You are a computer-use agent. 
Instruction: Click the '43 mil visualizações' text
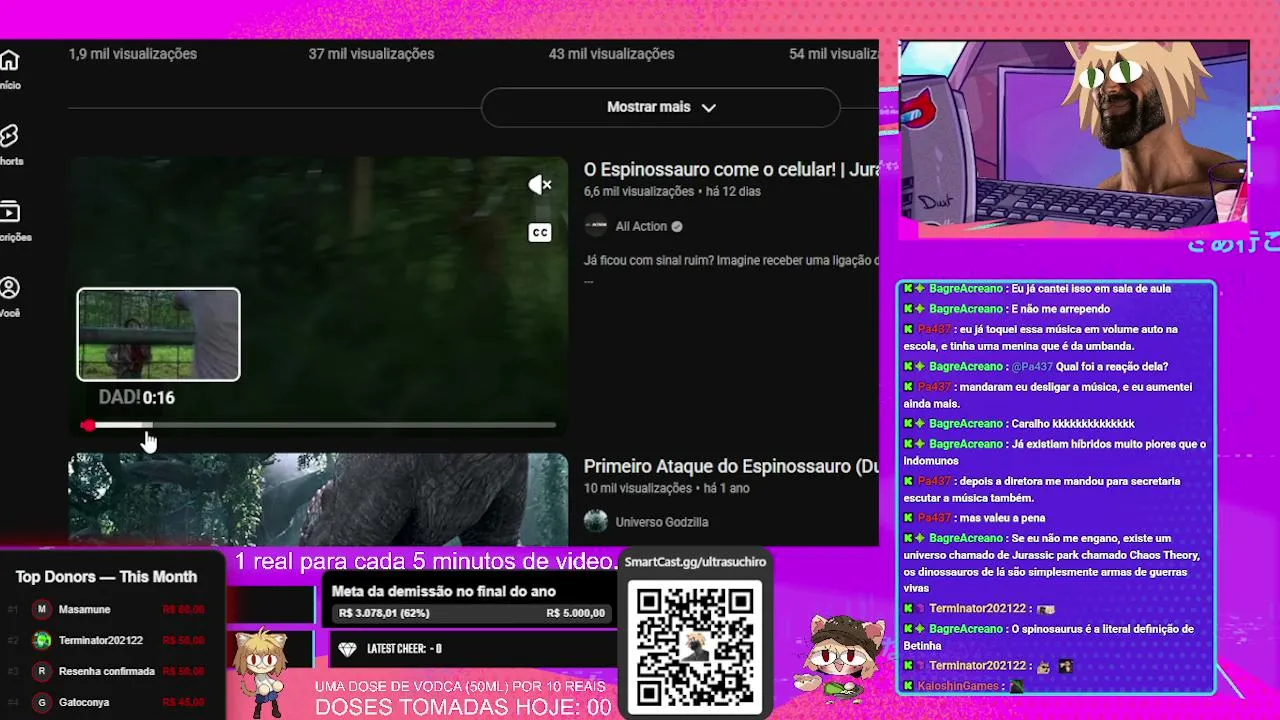(611, 54)
